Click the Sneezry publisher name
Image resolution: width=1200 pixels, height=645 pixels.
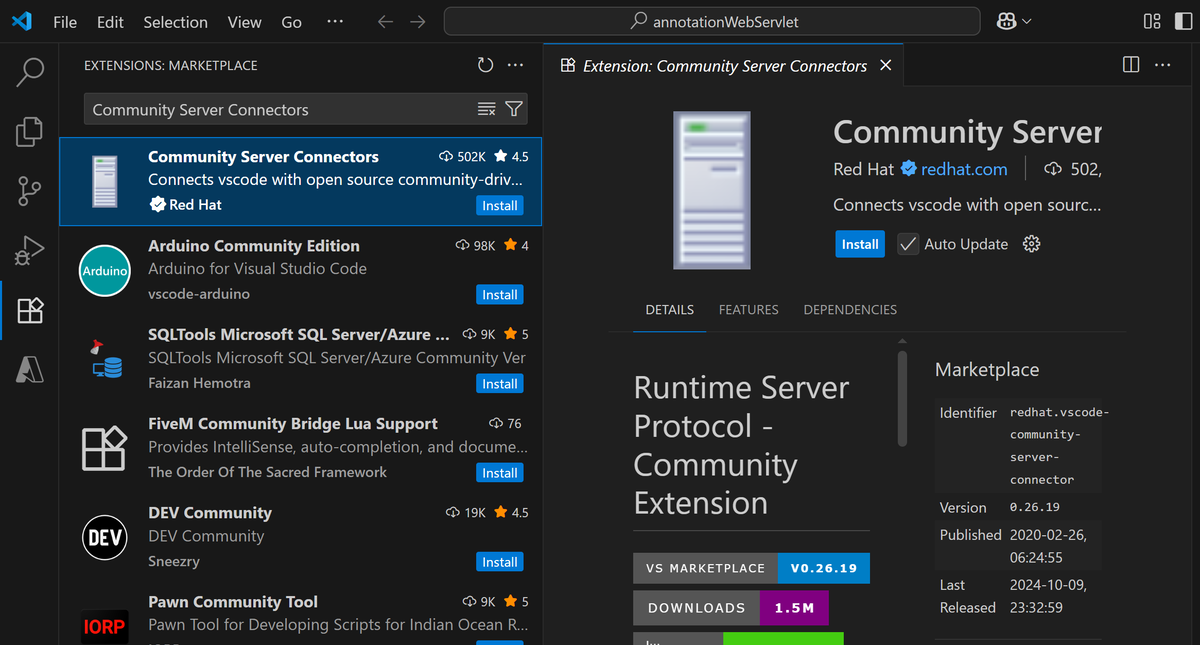pos(174,561)
